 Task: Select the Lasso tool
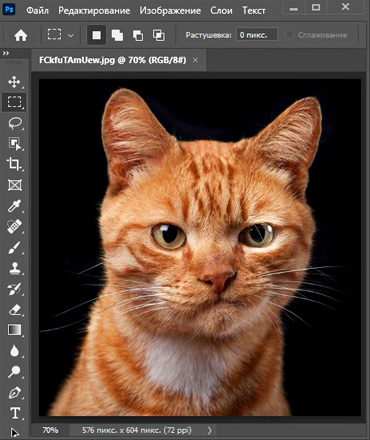coord(15,123)
